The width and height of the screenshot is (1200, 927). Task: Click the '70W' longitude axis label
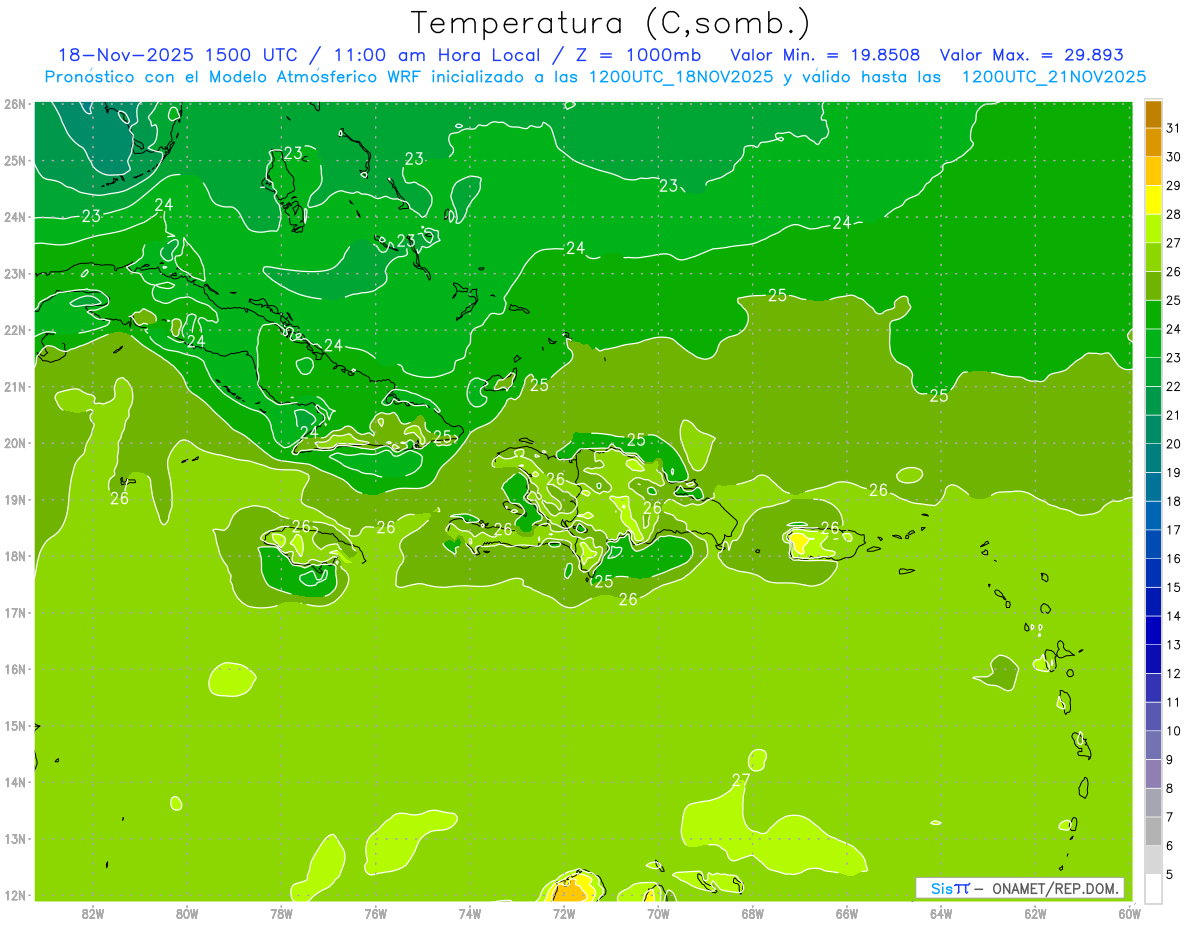click(658, 914)
